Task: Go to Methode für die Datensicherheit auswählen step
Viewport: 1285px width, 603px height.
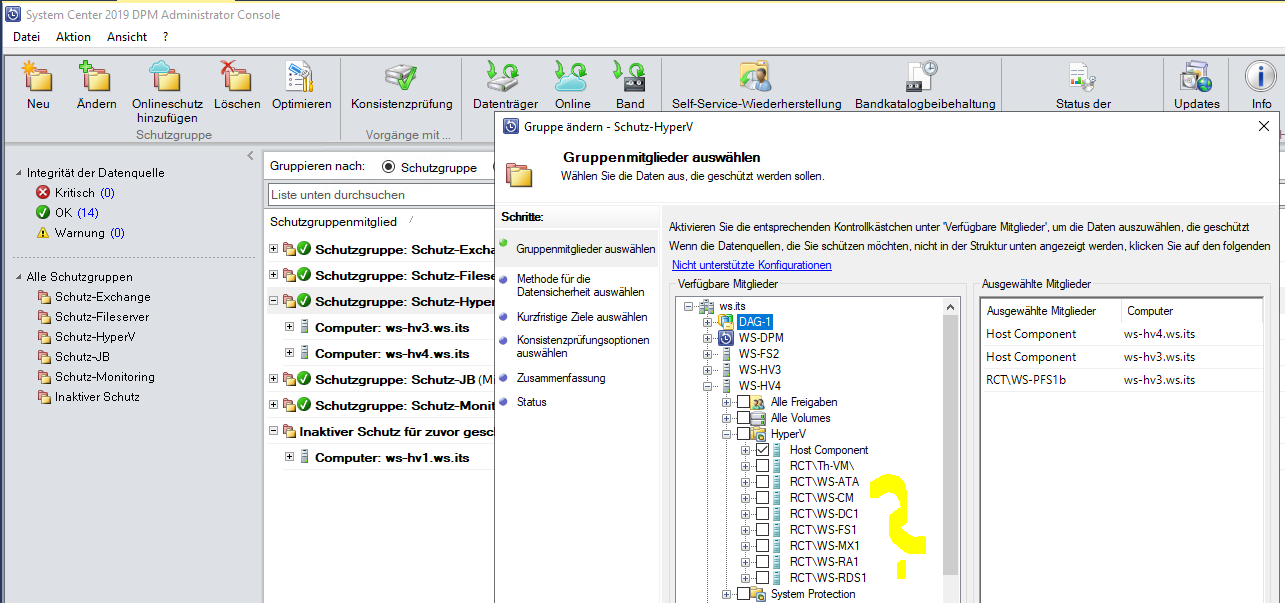Action: coord(580,285)
